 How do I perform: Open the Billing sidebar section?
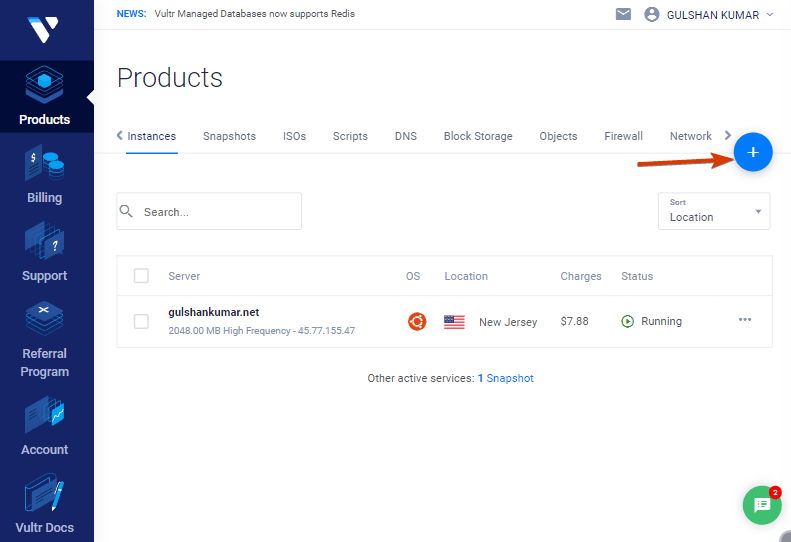44,175
